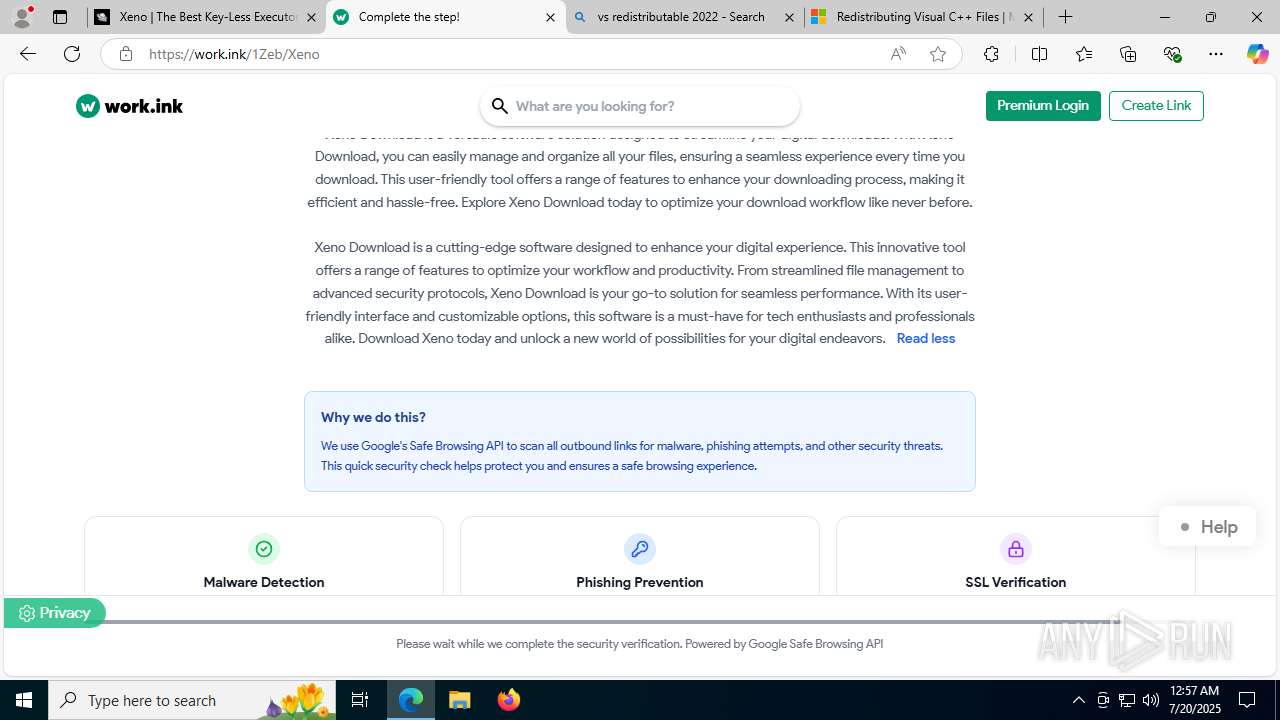Click the search magnifier icon on work.ink
The image size is (1280, 720).
[500, 106]
